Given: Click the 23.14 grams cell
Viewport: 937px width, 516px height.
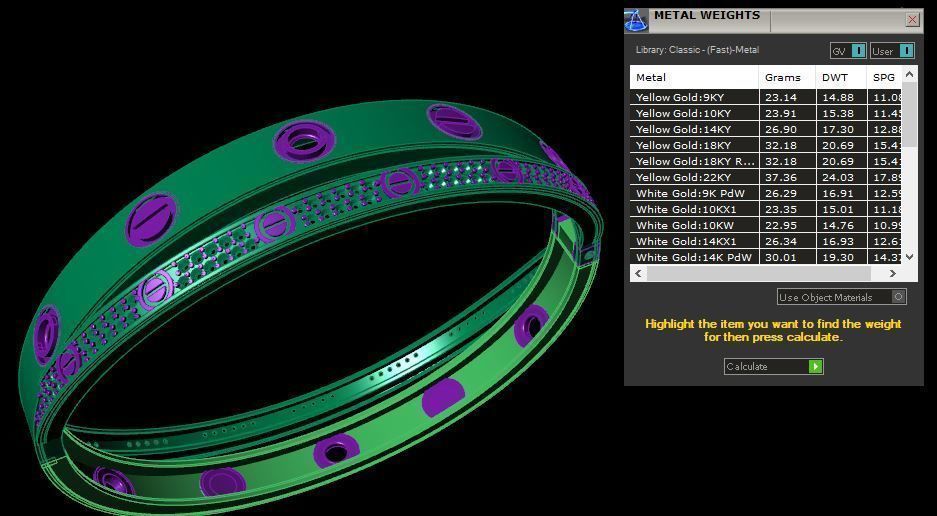Looking at the screenshot, I should click(788, 97).
